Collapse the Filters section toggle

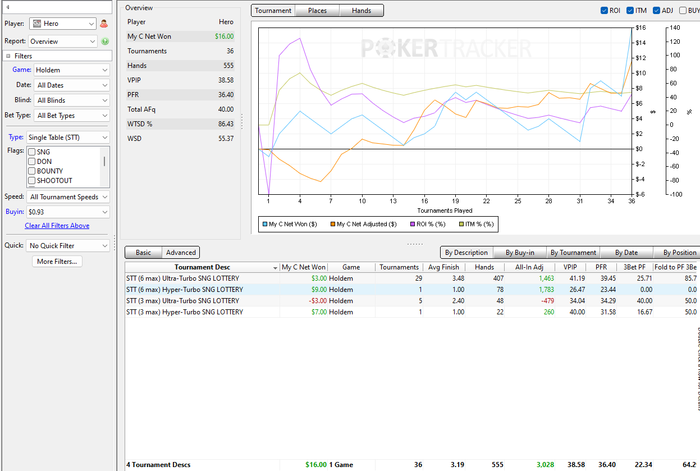tap(8, 56)
